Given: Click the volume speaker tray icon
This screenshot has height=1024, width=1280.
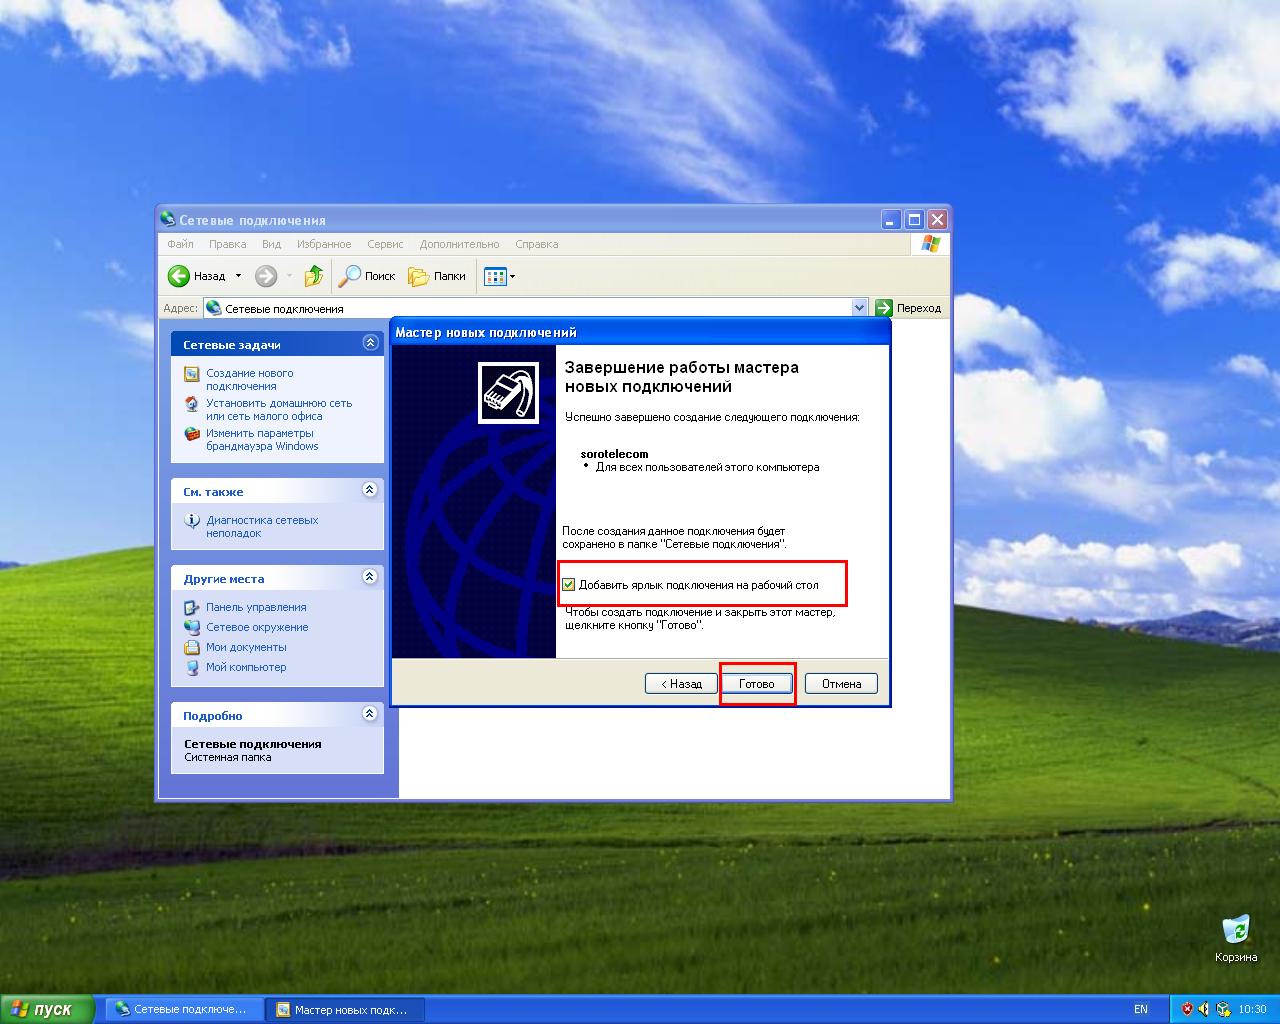Looking at the screenshot, I should click(1204, 1009).
